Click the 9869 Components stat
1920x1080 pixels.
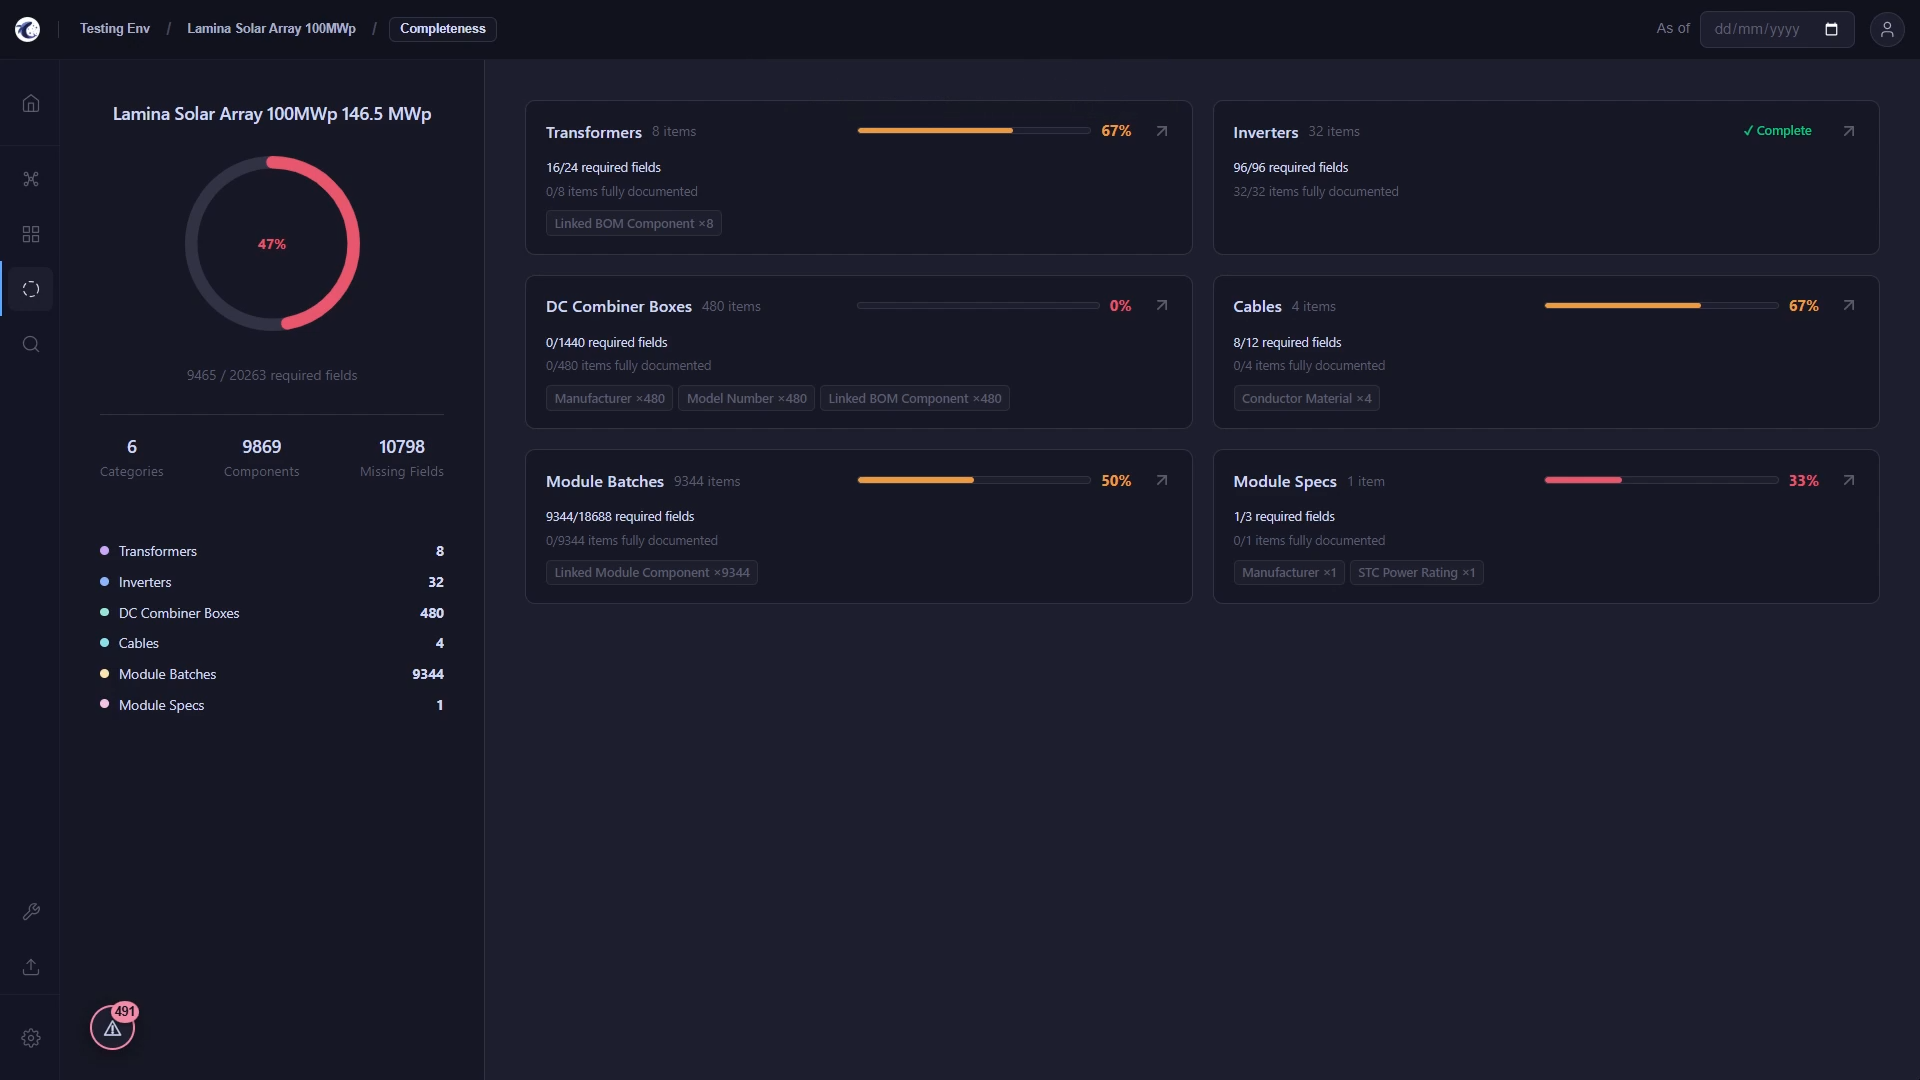(262, 458)
